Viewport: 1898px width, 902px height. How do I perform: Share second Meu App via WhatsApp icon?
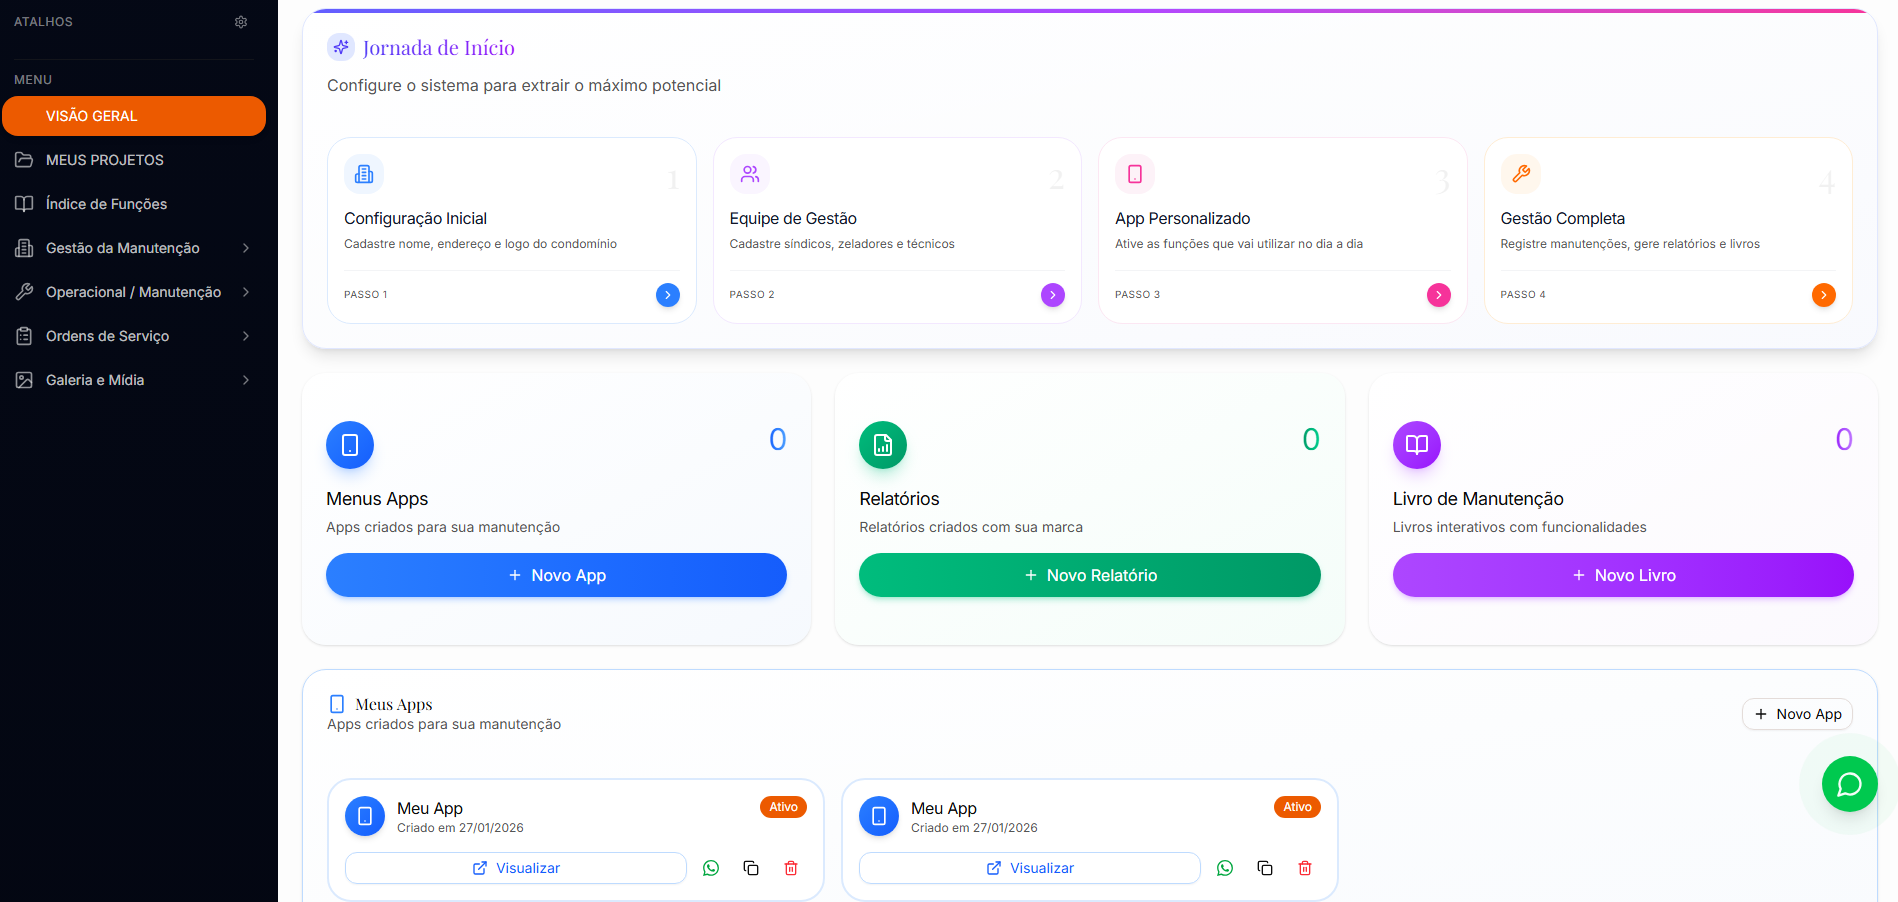point(1225,868)
